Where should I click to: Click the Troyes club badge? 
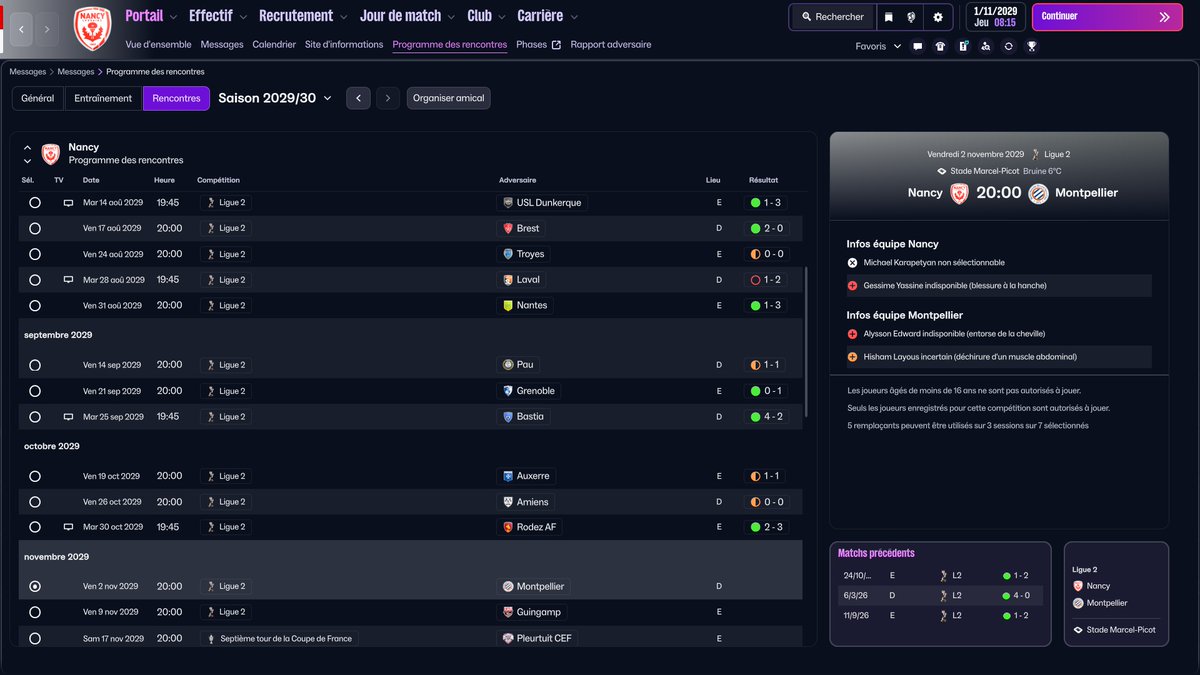click(x=508, y=254)
